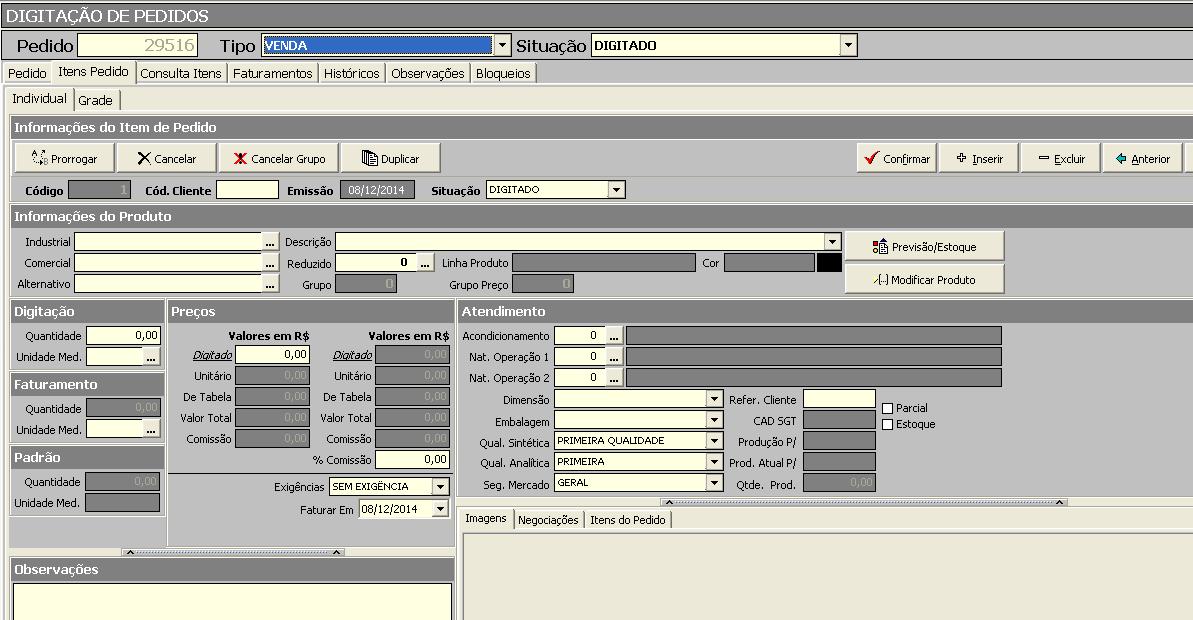Click the Industrial lookup ellipsis button
The image size is (1193, 620).
point(270,242)
